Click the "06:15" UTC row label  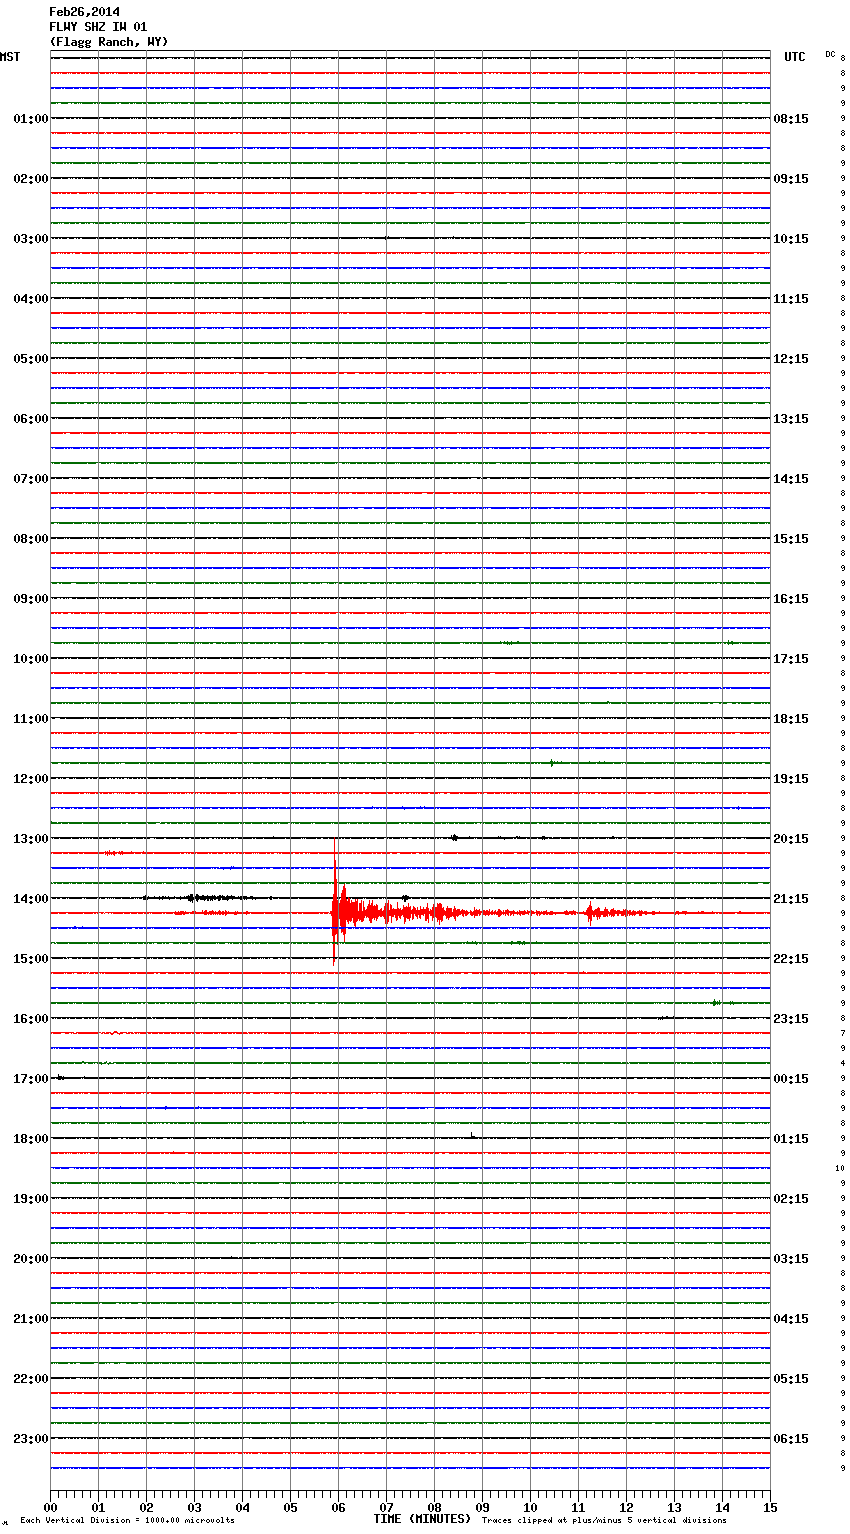coord(791,1439)
